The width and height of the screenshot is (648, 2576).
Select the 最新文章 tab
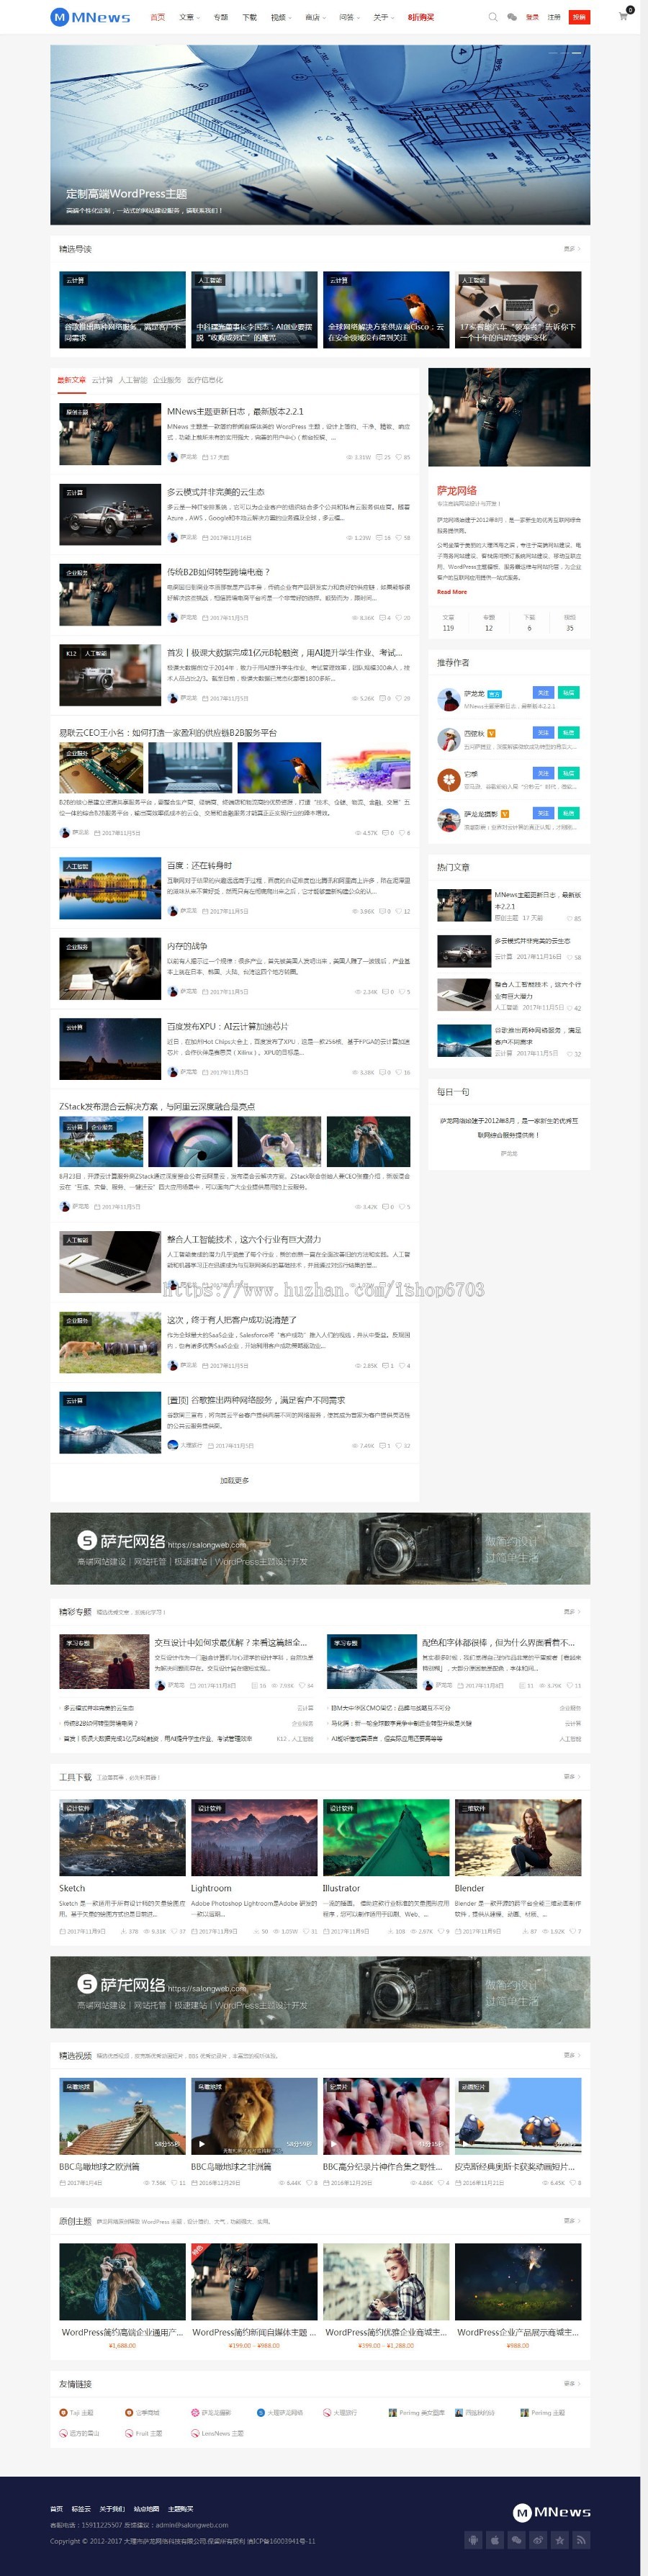tap(71, 380)
